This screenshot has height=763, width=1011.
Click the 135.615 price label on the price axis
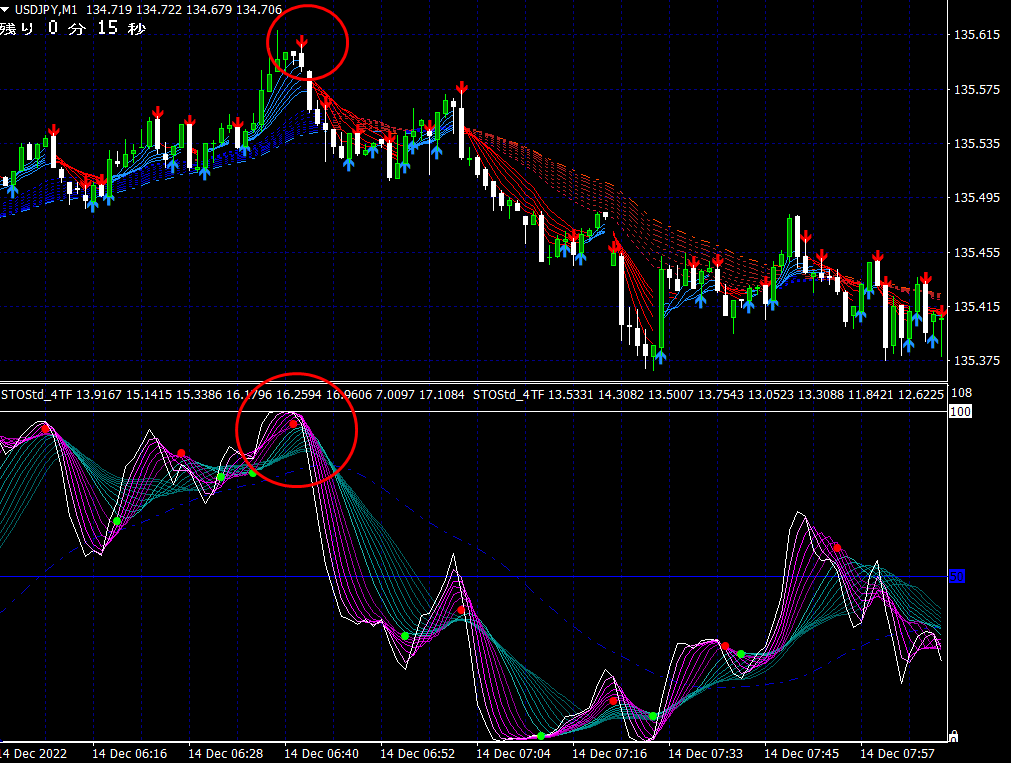[977, 35]
